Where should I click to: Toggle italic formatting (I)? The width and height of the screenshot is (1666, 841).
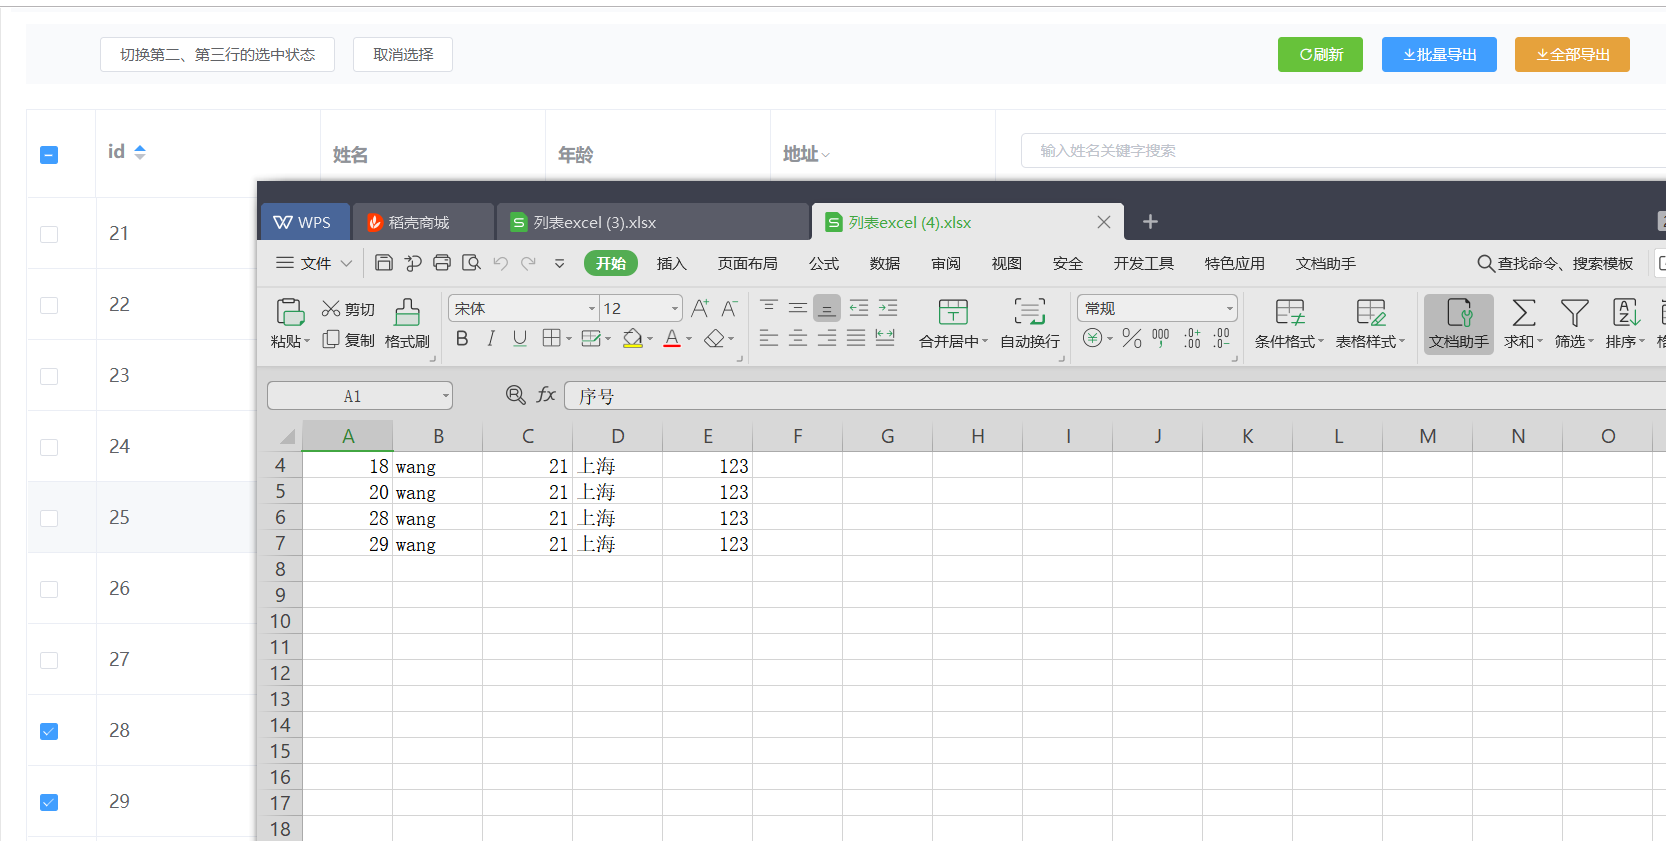pos(491,339)
